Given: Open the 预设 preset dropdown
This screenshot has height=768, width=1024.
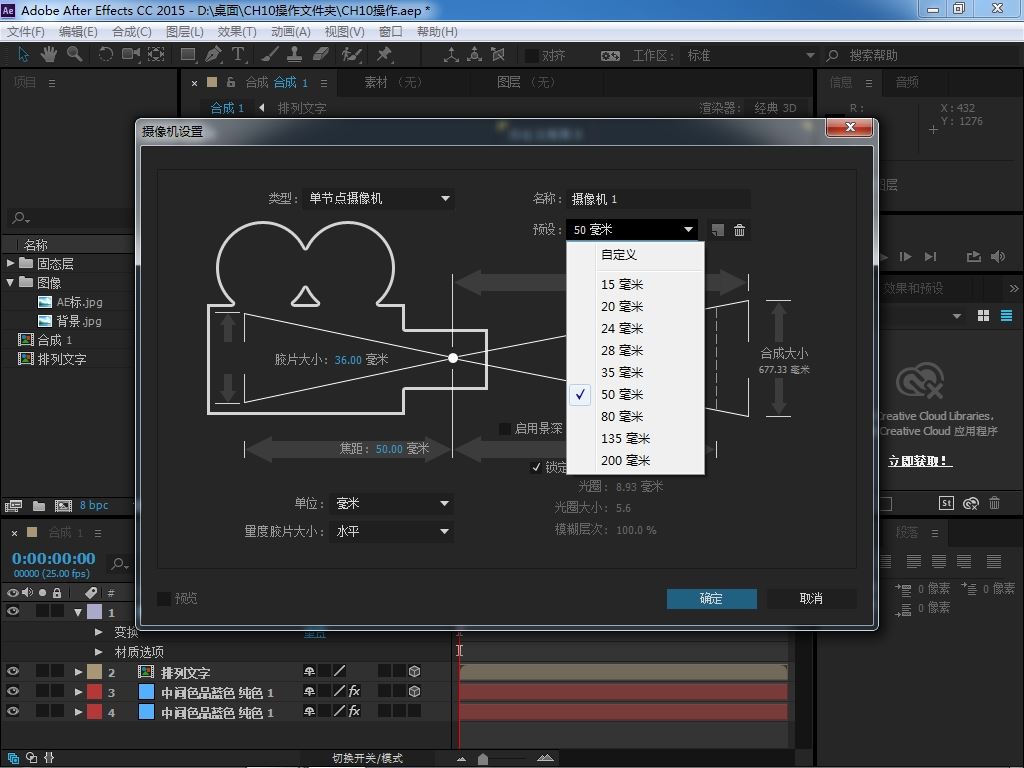Looking at the screenshot, I should click(x=632, y=230).
